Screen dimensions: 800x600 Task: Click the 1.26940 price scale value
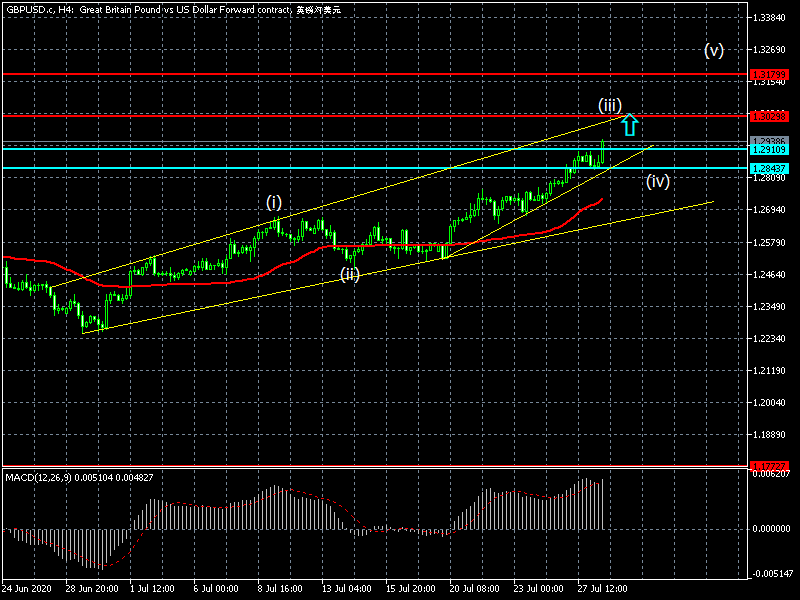pyautogui.click(x=769, y=210)
